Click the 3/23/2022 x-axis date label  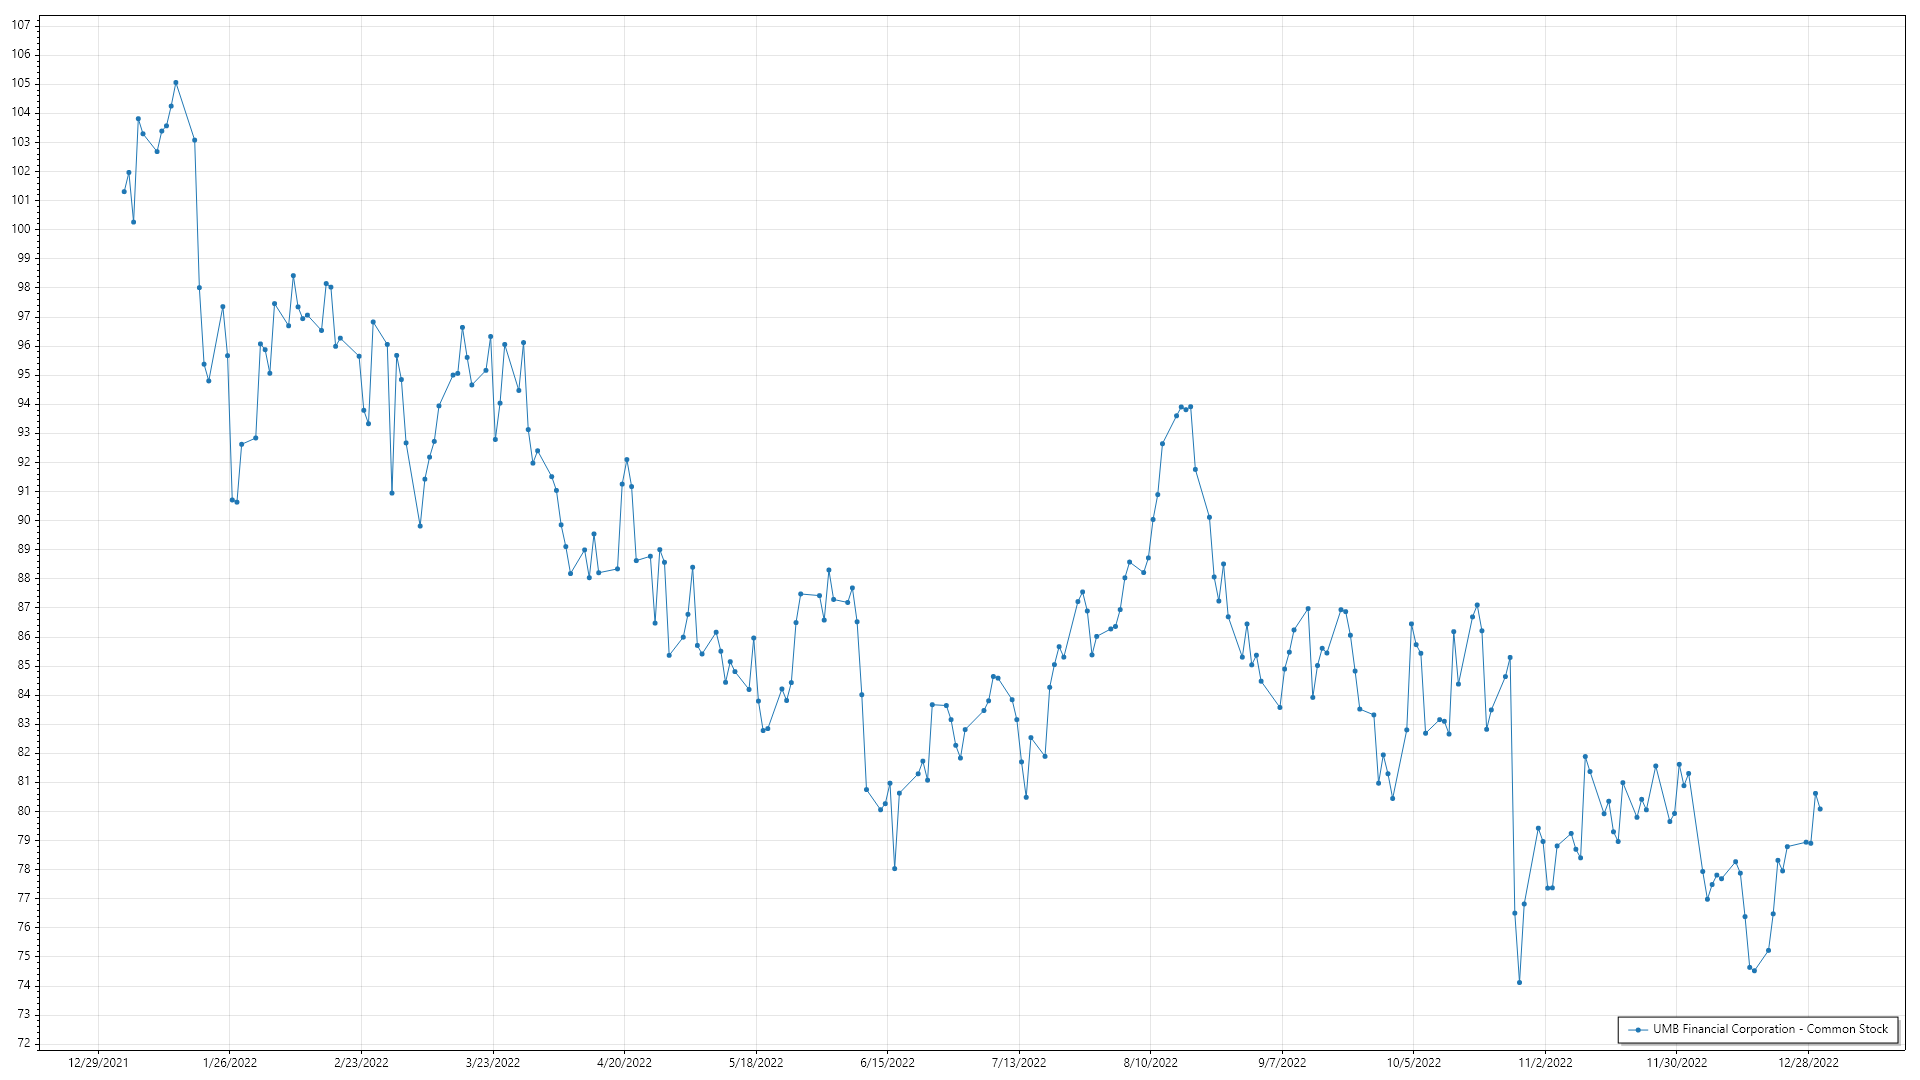click(x=493, y=1063)
